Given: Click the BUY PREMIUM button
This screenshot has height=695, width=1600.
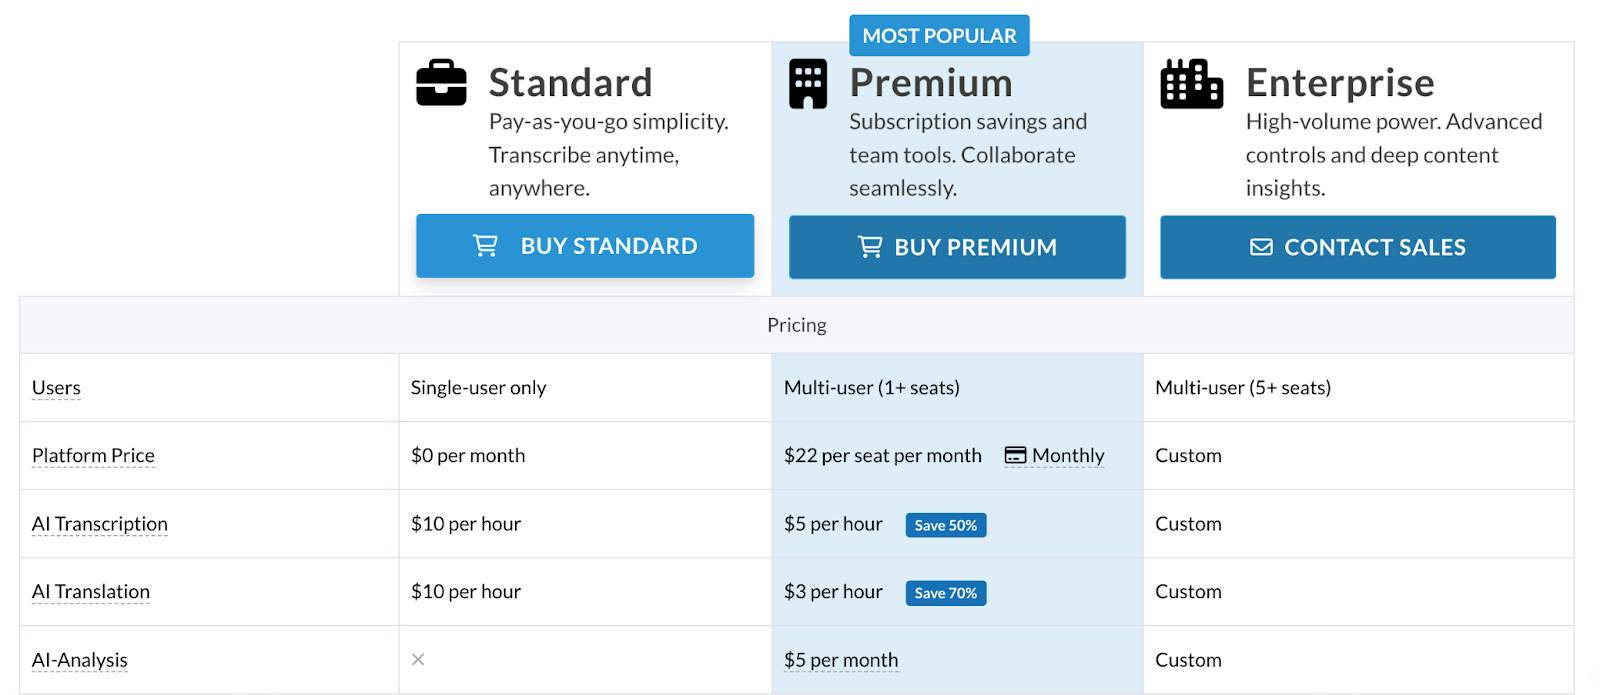Looking at the screenshot, I should [957, 247].
